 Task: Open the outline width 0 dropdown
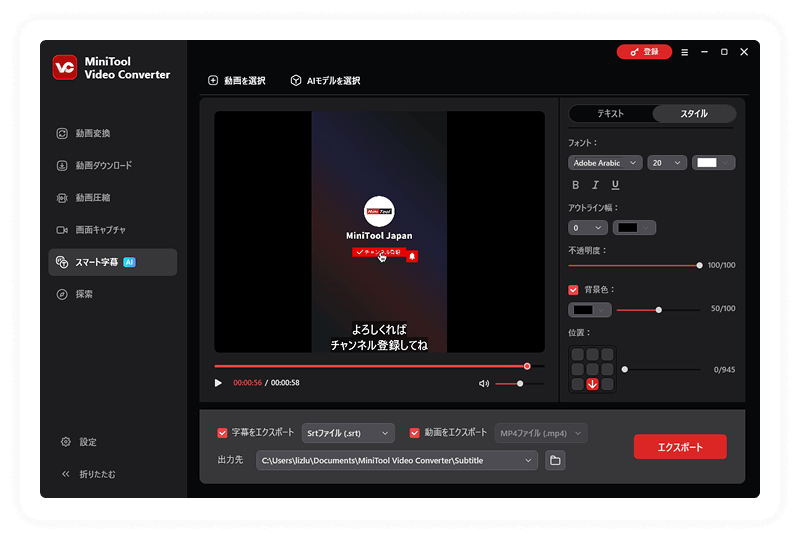[x=588, y=228]
